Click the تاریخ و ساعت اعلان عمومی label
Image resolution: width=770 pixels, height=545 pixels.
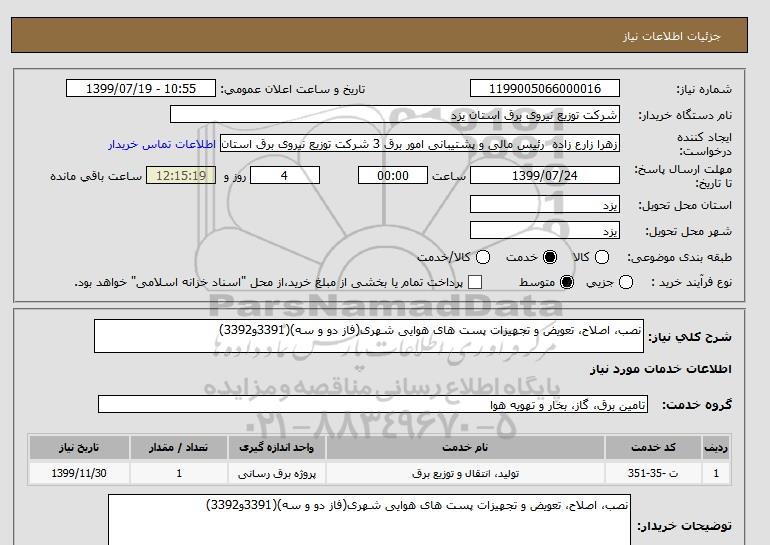pos(293,89)
